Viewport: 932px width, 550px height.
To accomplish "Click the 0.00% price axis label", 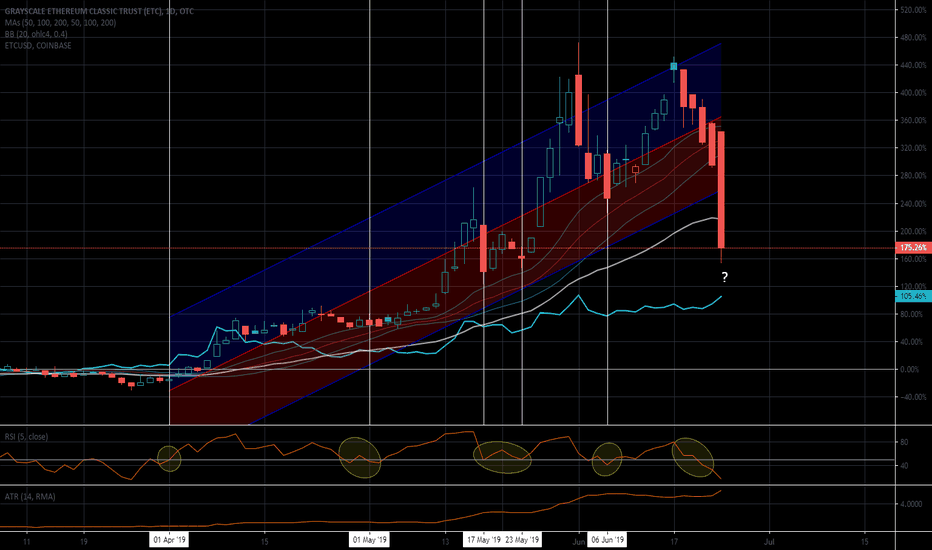I will click(x=909, y=369).
